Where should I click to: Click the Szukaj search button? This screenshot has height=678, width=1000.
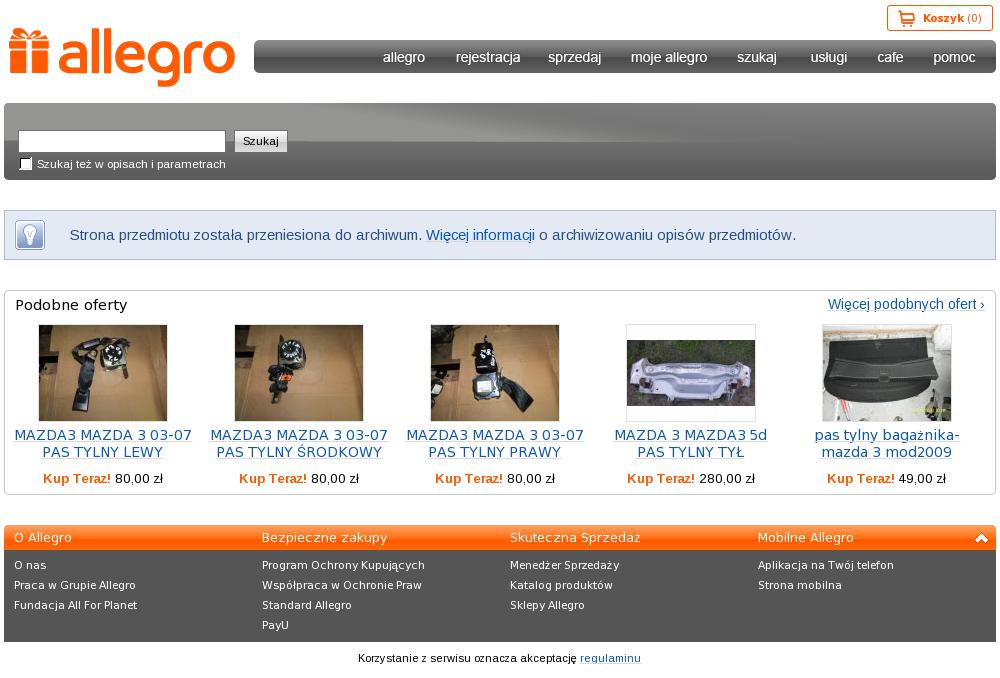point(261,141)
